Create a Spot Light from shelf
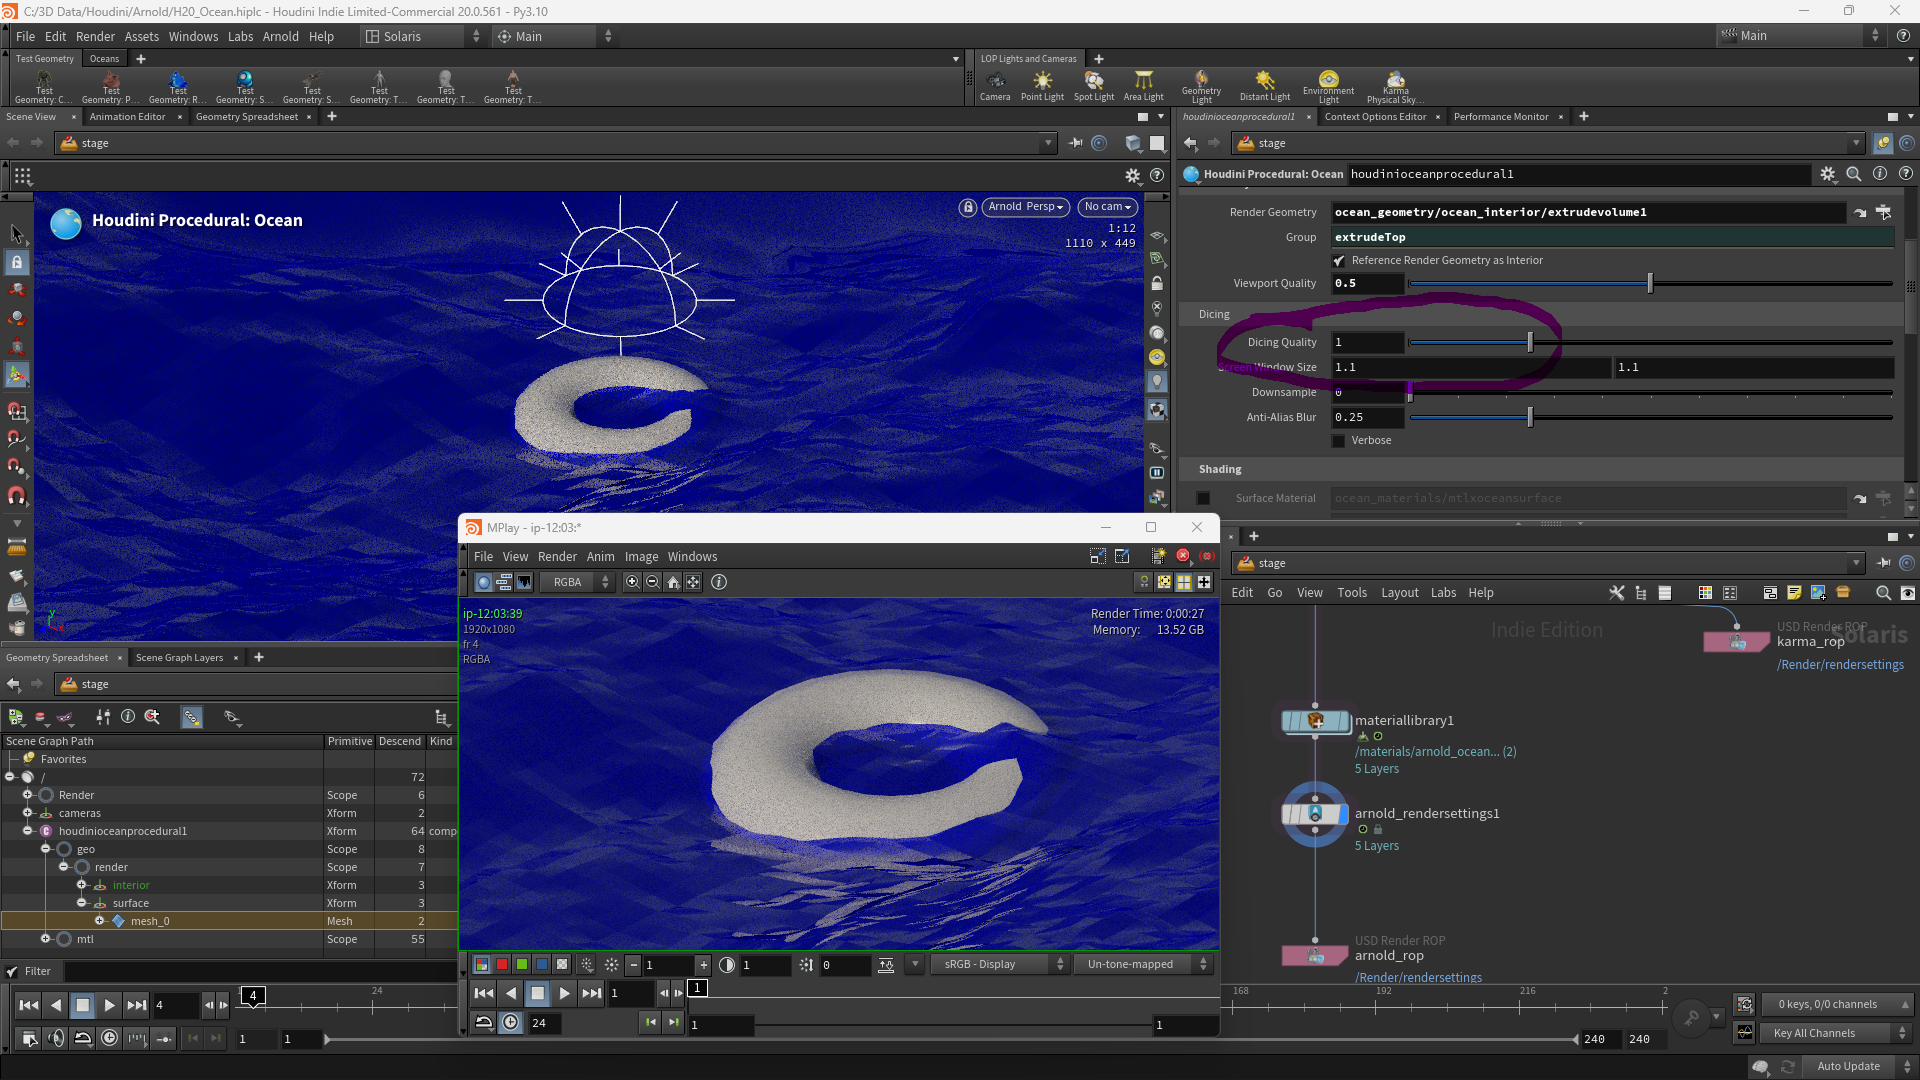The height and width of the screenshot is (1080, 1920). coord(1094,85)
